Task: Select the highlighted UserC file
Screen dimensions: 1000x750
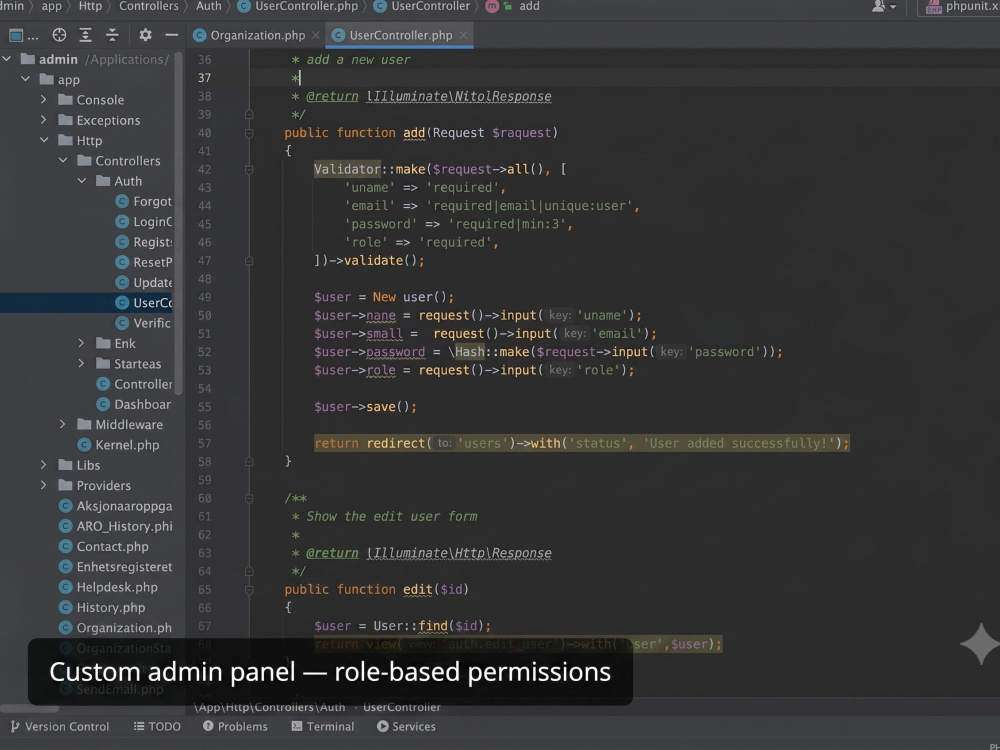Action: [143, 303]
